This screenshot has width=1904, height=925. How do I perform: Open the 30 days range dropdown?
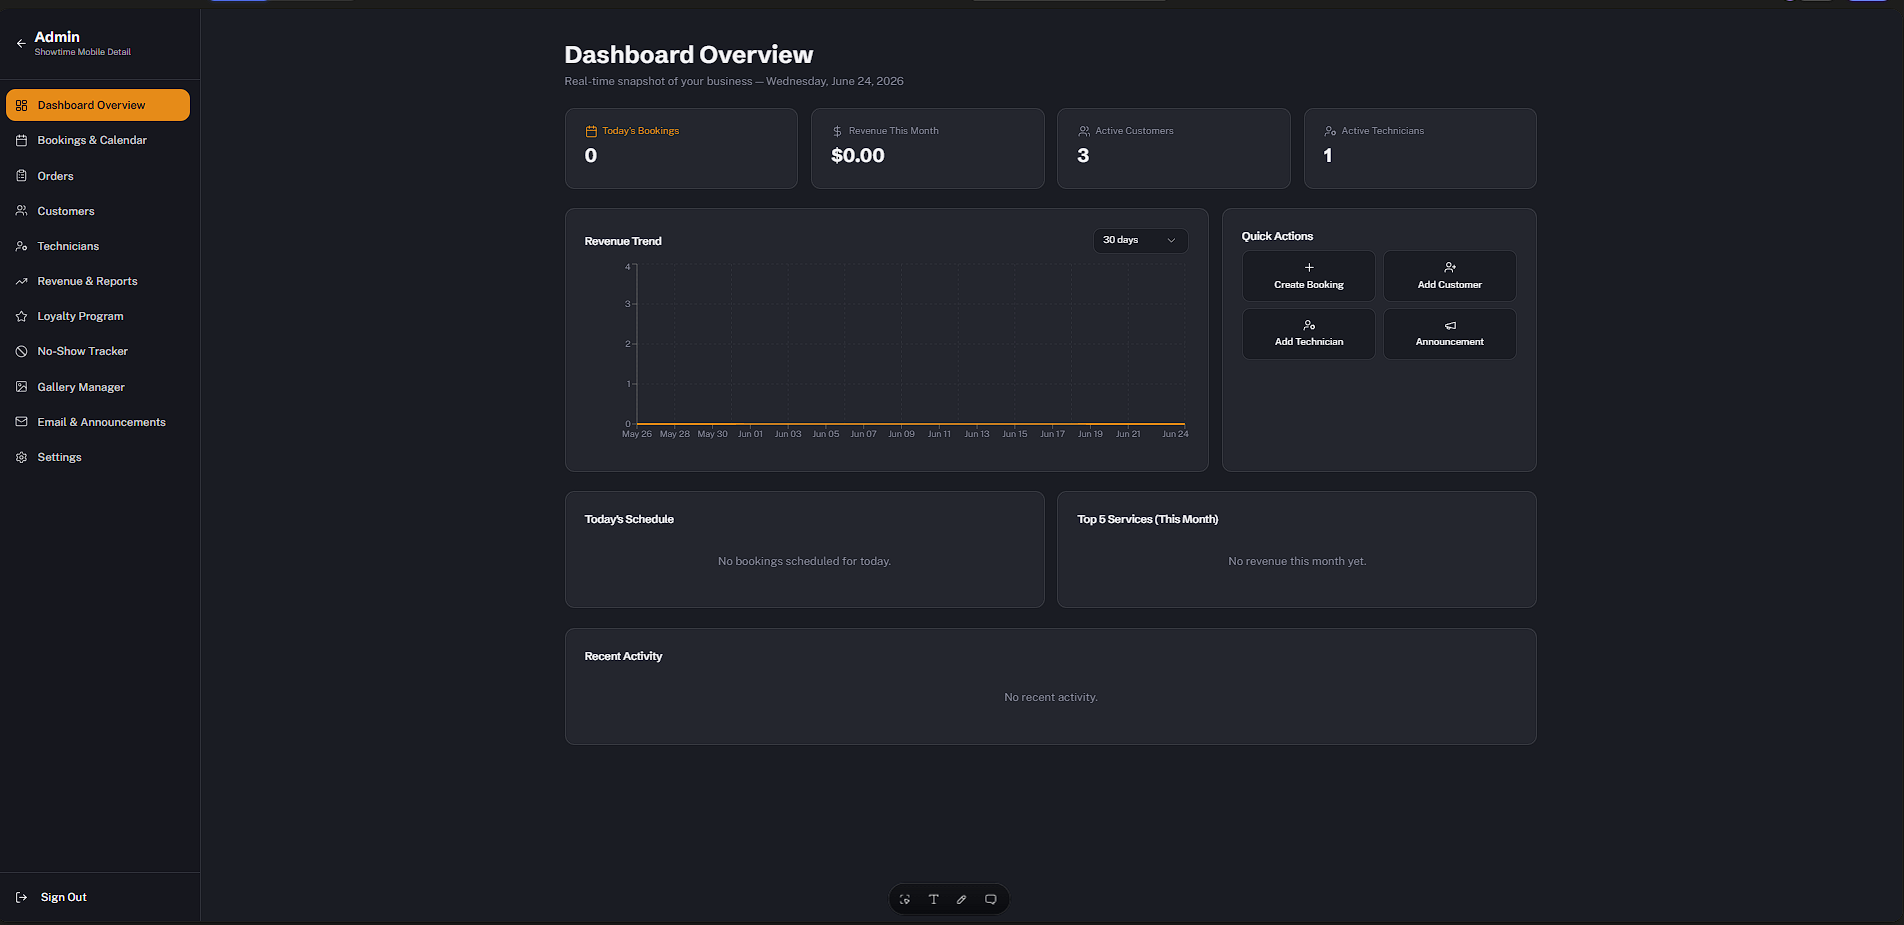(x=1140, y=240)
